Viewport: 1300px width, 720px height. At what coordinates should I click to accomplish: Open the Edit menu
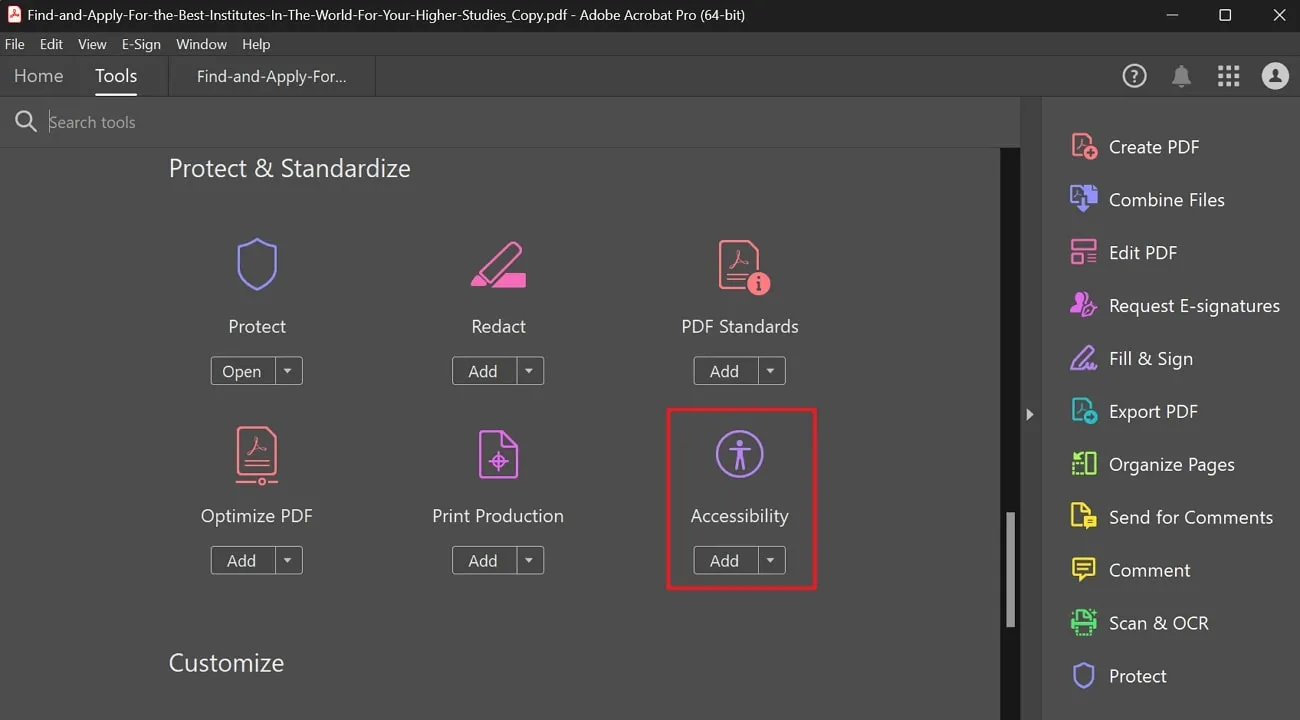[x=50, y=44]
